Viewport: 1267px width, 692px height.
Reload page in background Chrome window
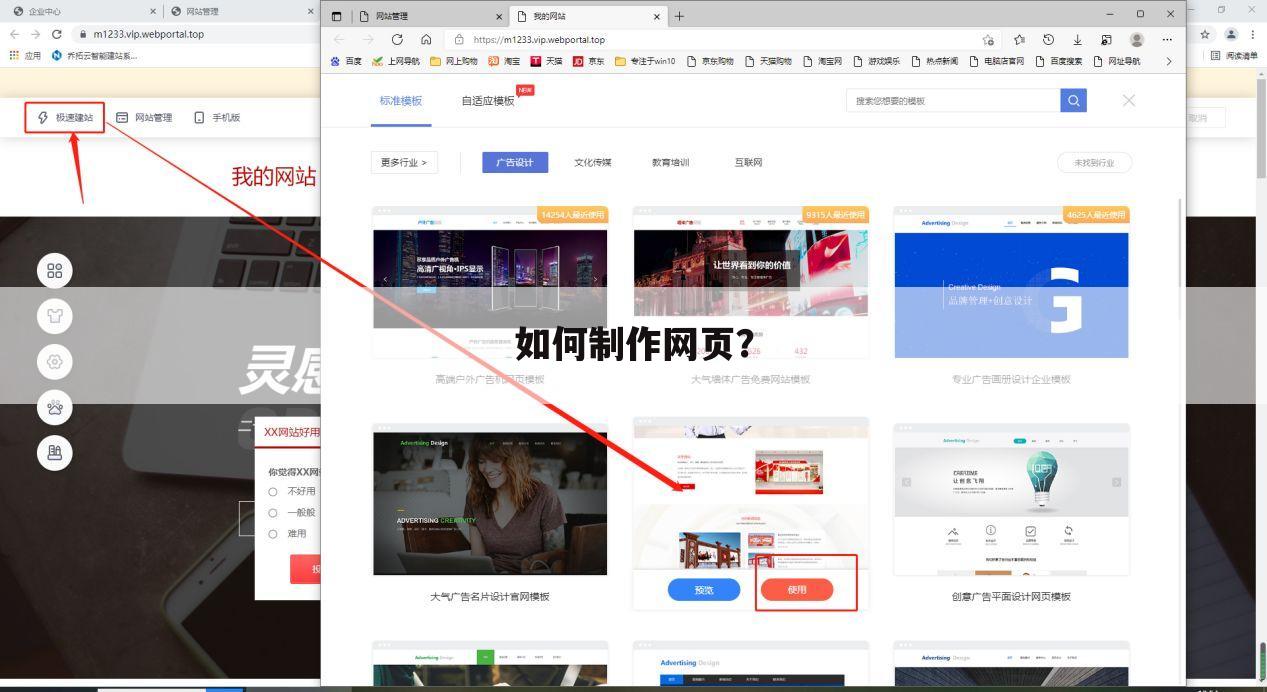coord(57,34)
